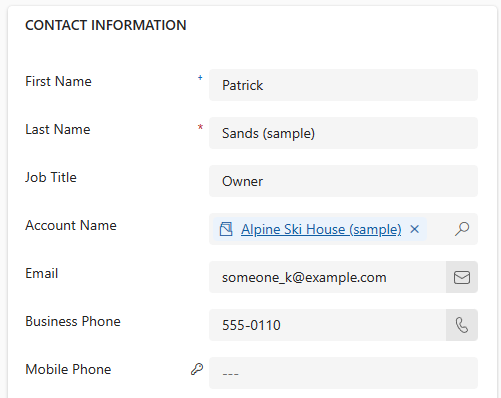
Task: Click the CONTACT INFORMATION section header
Action: 106,25
